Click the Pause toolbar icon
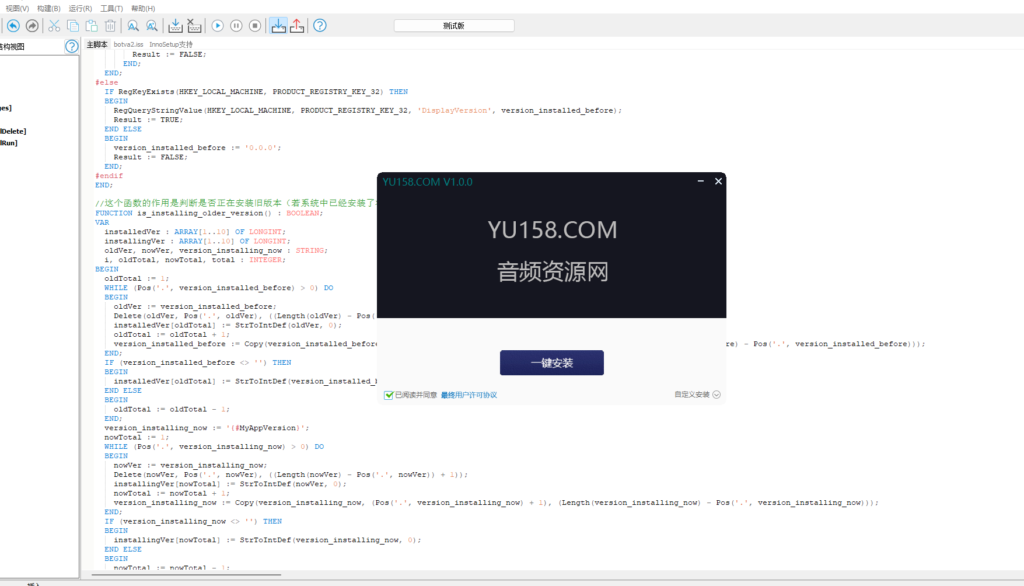The width and height of the screenshot is (1024, 586). pos(237,26)
